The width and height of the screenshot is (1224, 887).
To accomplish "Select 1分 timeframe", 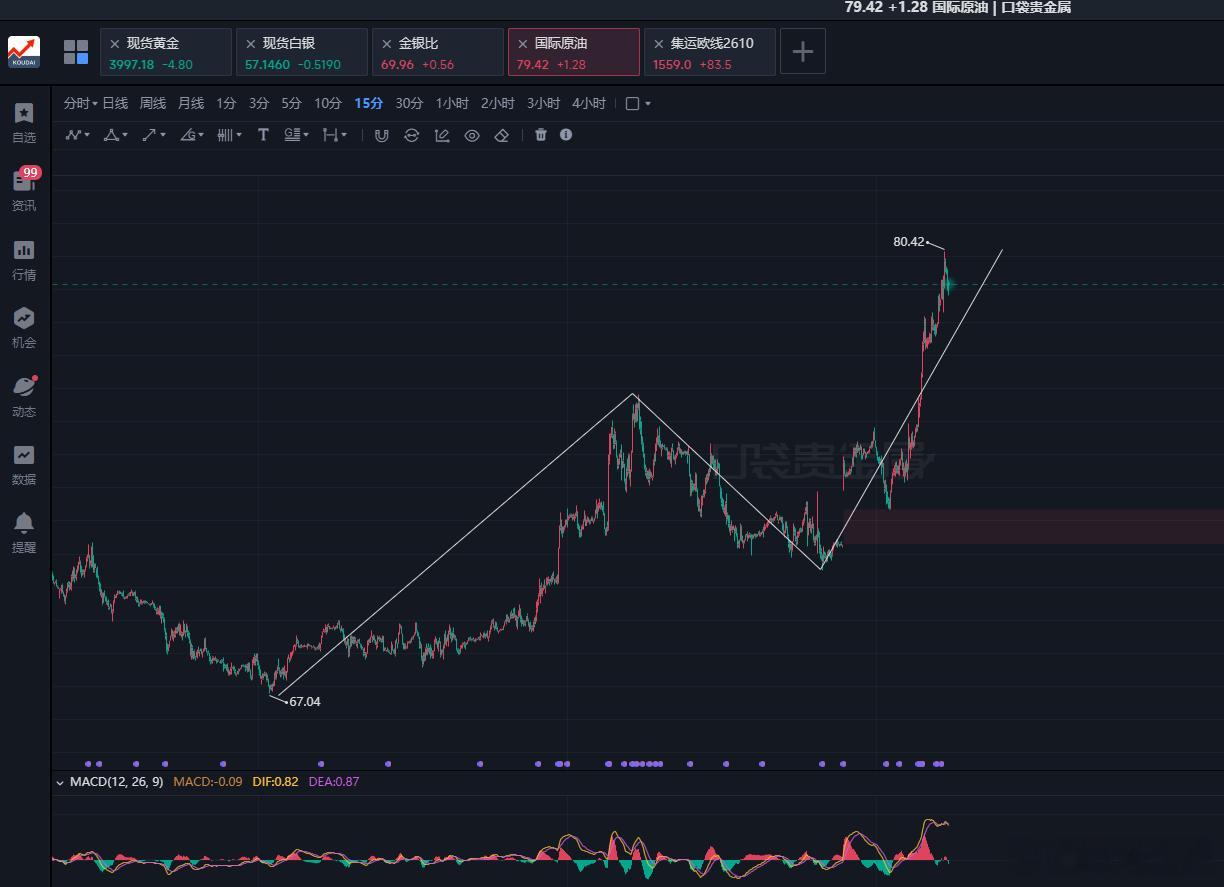I will tap(226, 104).
